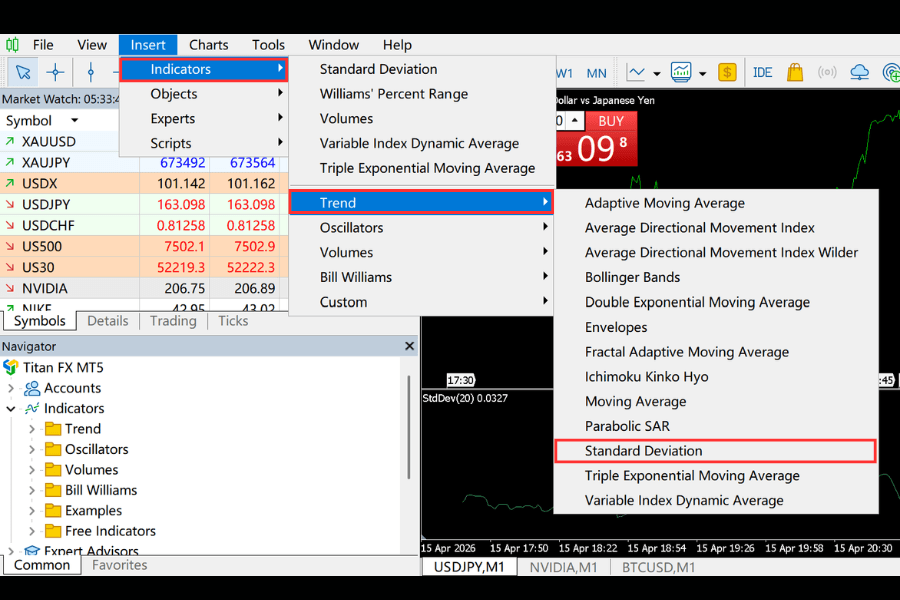This screenshot has width=900, height=600.
Task: Open chart type line icon
Action: point(636,72)
